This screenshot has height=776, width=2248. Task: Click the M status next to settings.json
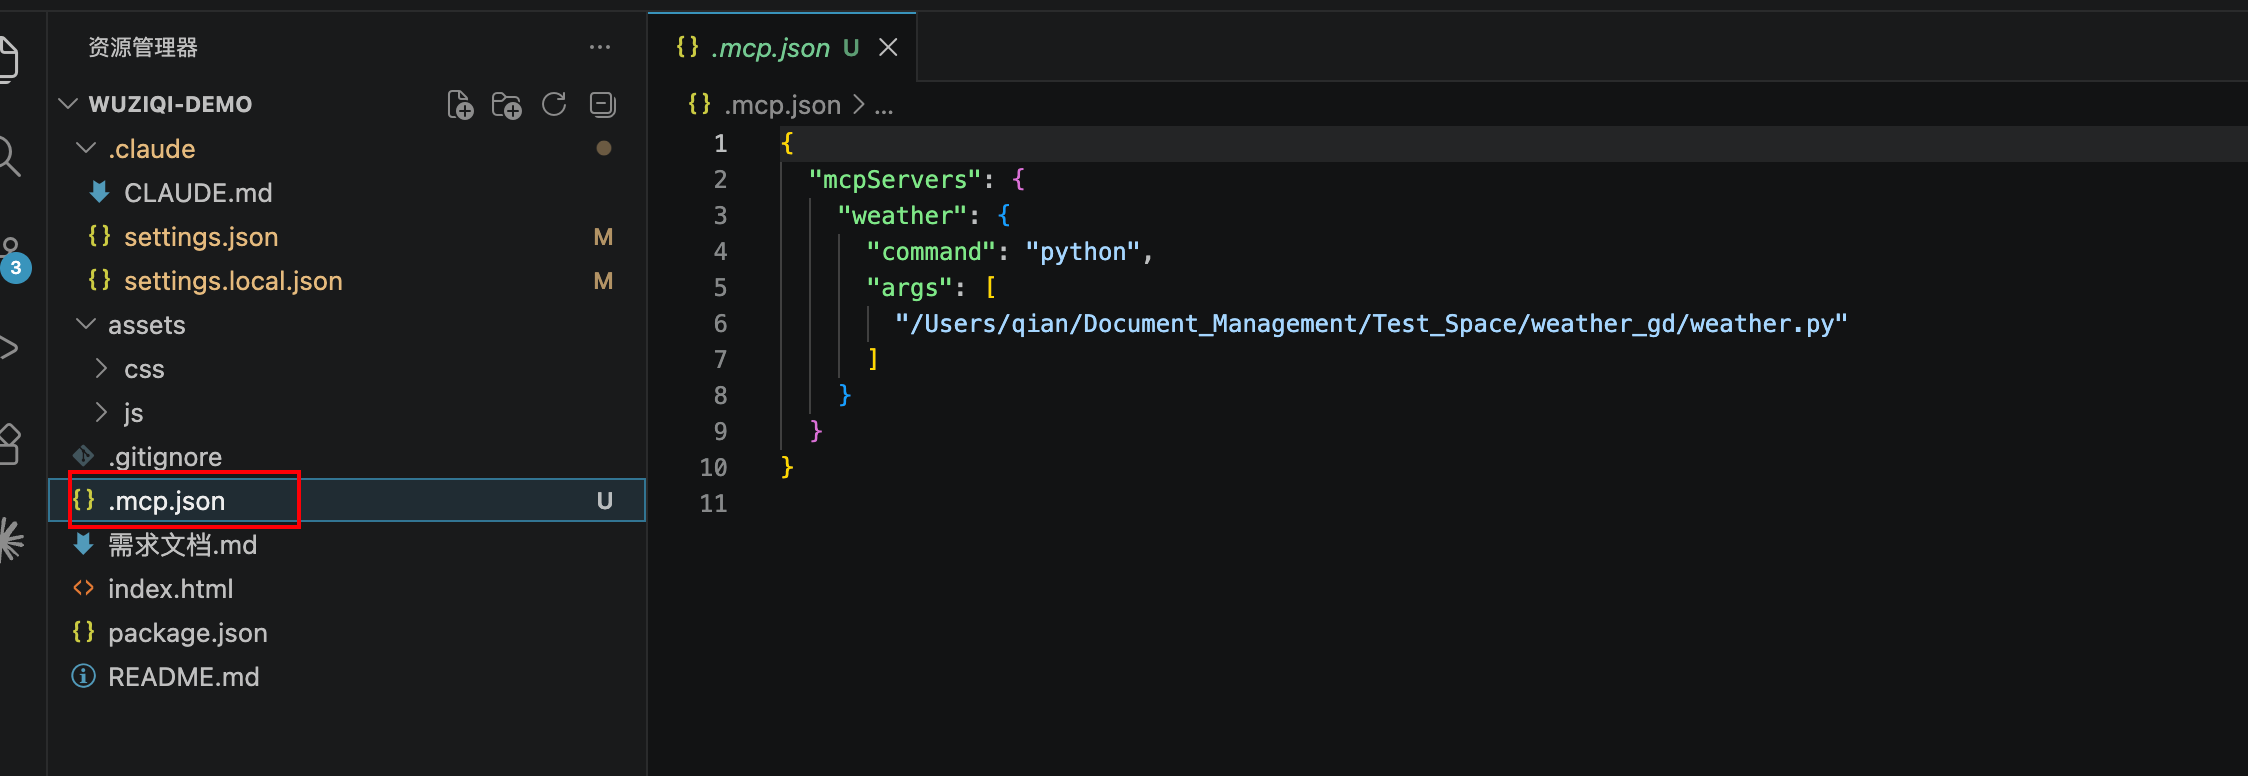coord(603,236)
